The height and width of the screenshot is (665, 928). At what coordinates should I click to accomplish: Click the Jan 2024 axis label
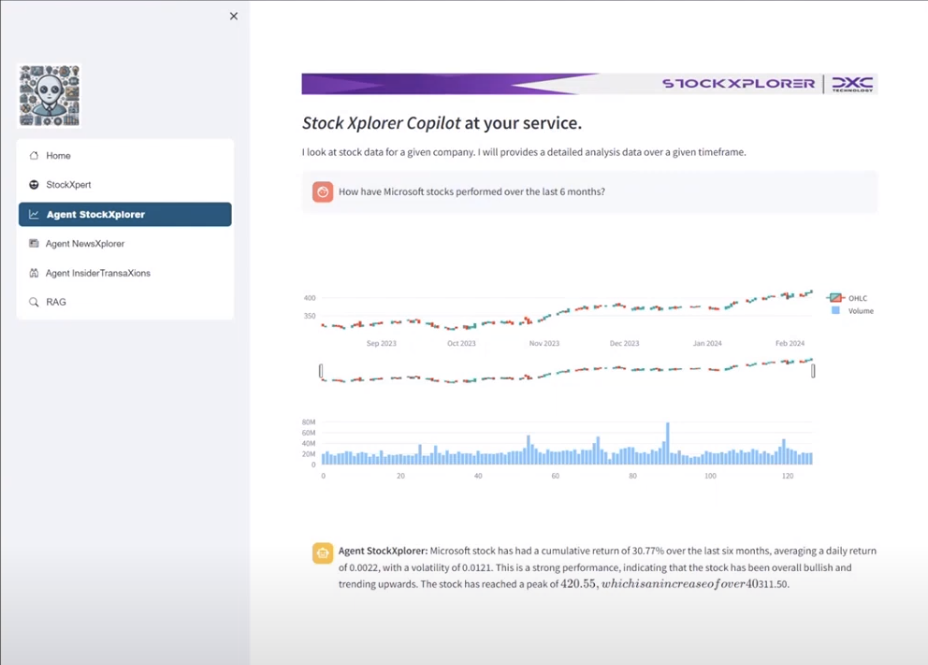pyautogui.click(x=707, y=343)
